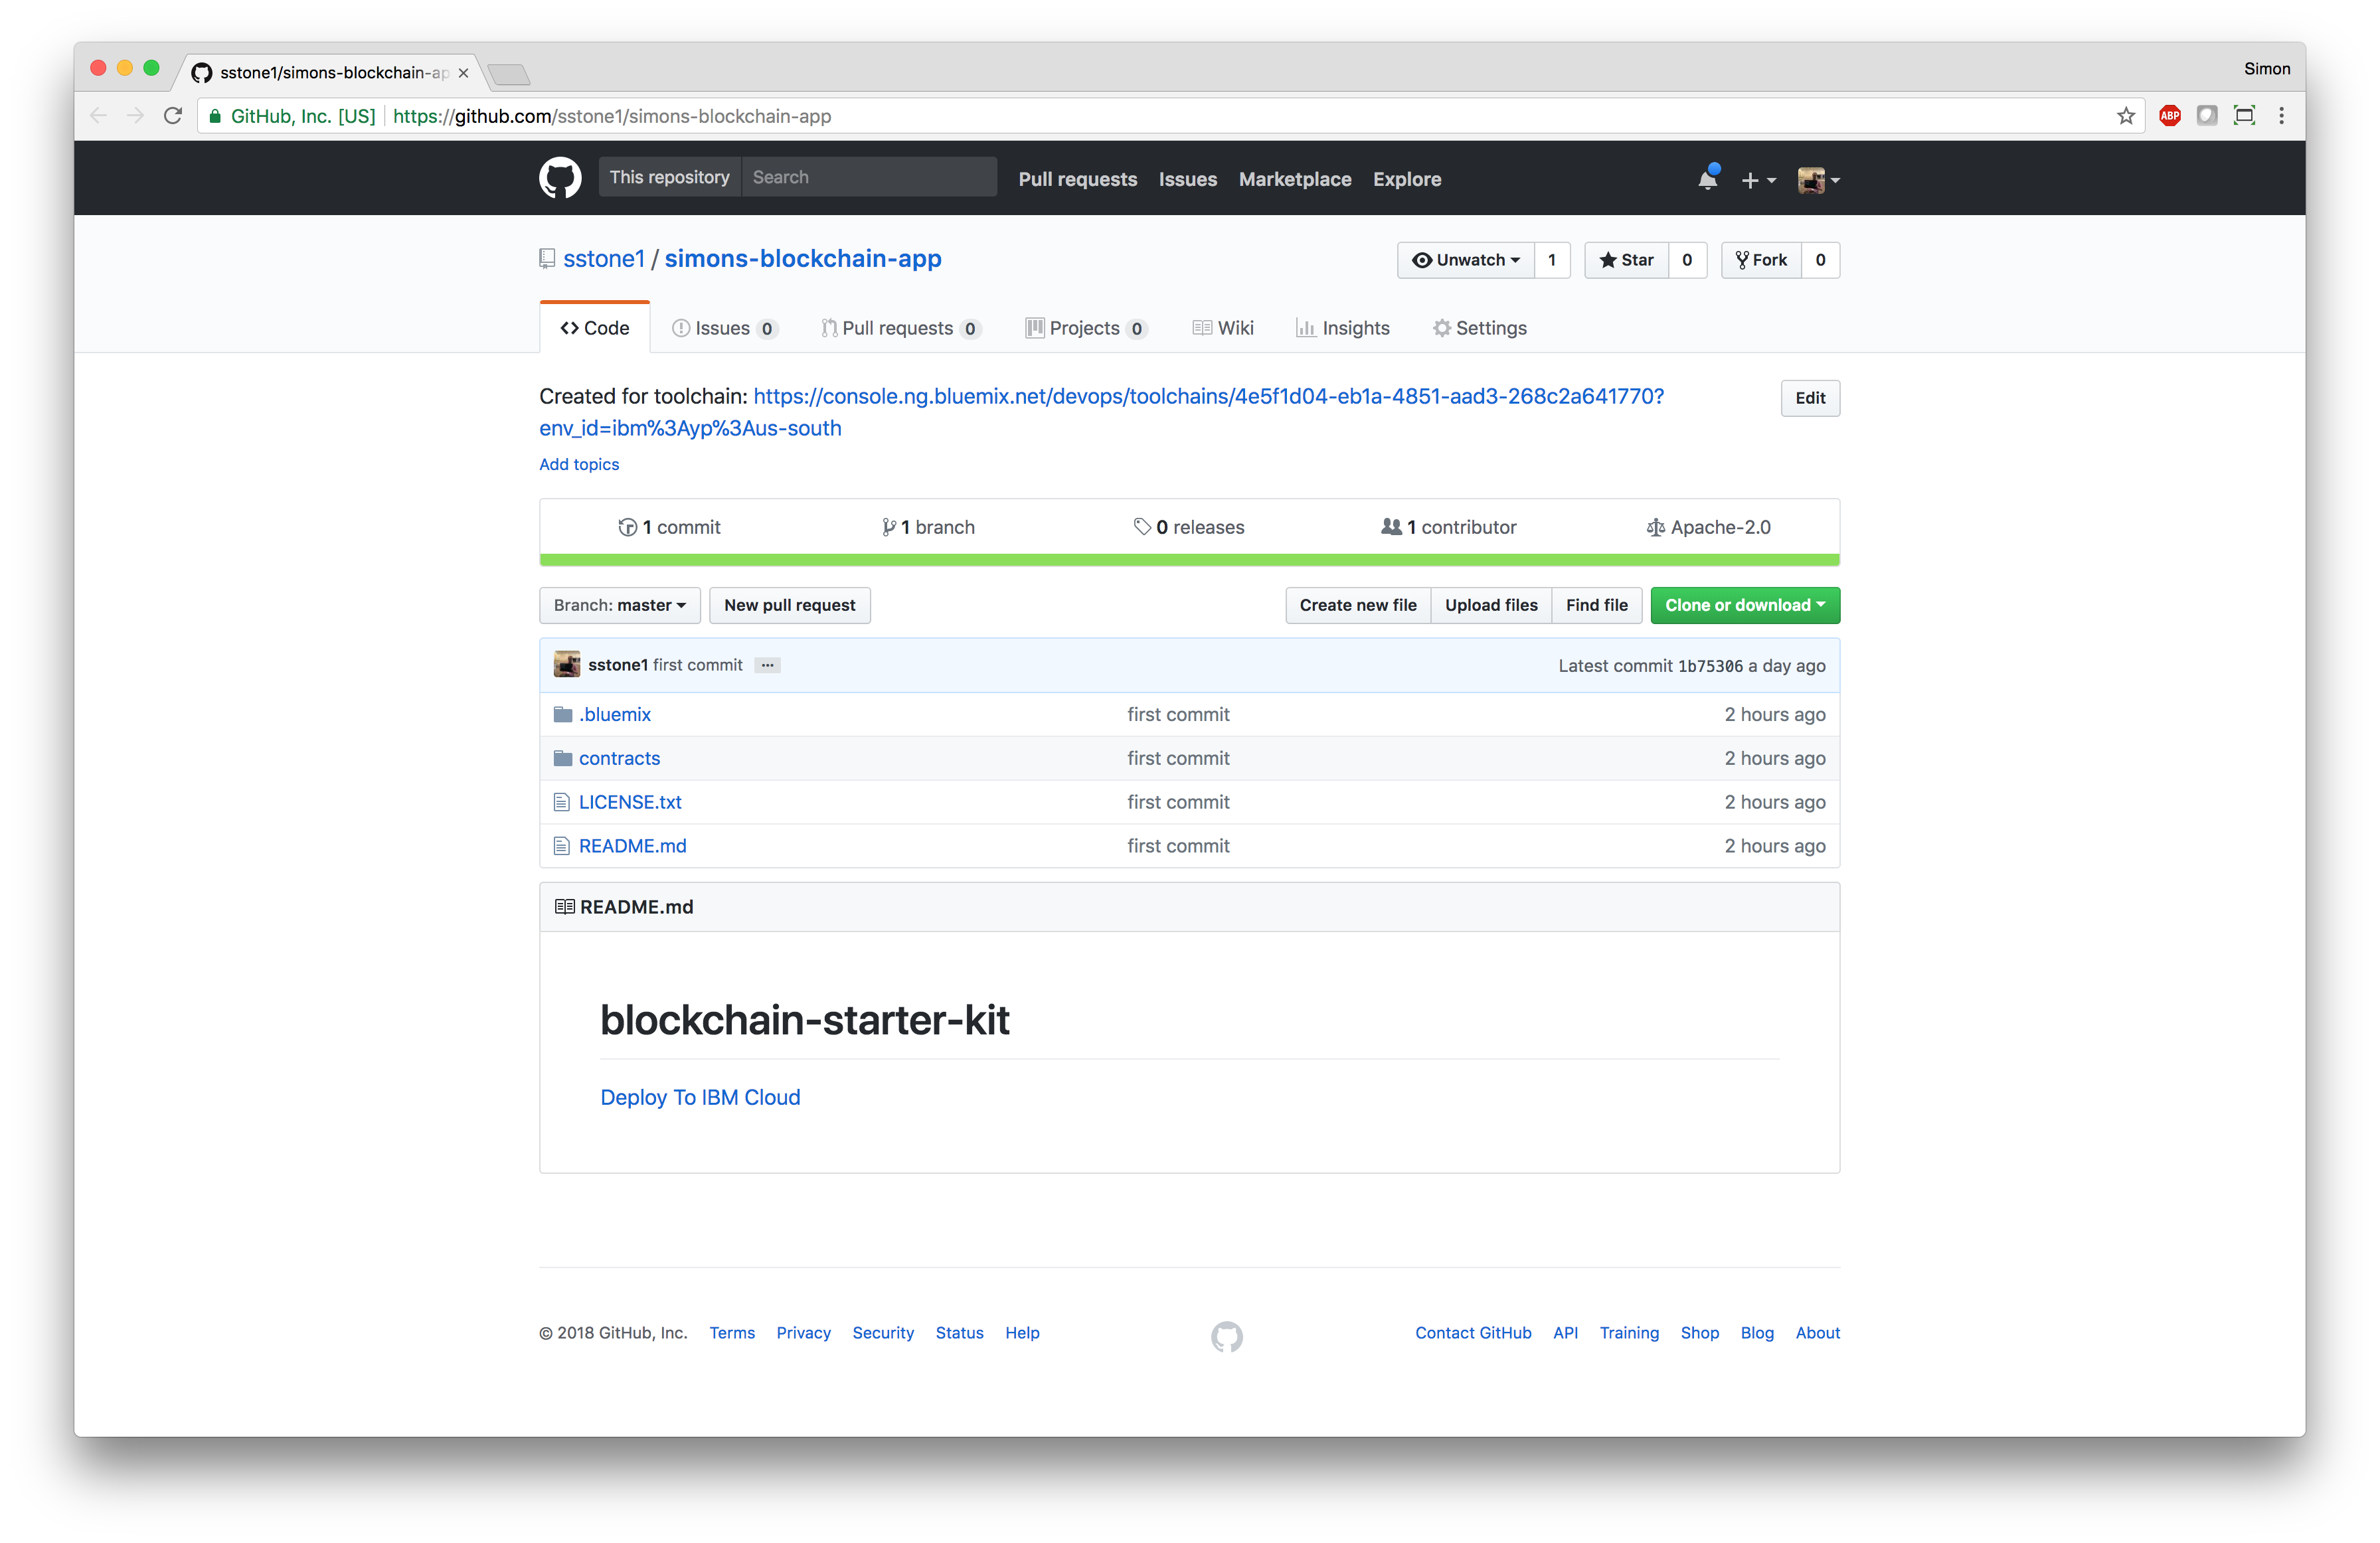Click the language bar green stripe
Viewport: 2380px width, 1543px height.
(1189, 560)
